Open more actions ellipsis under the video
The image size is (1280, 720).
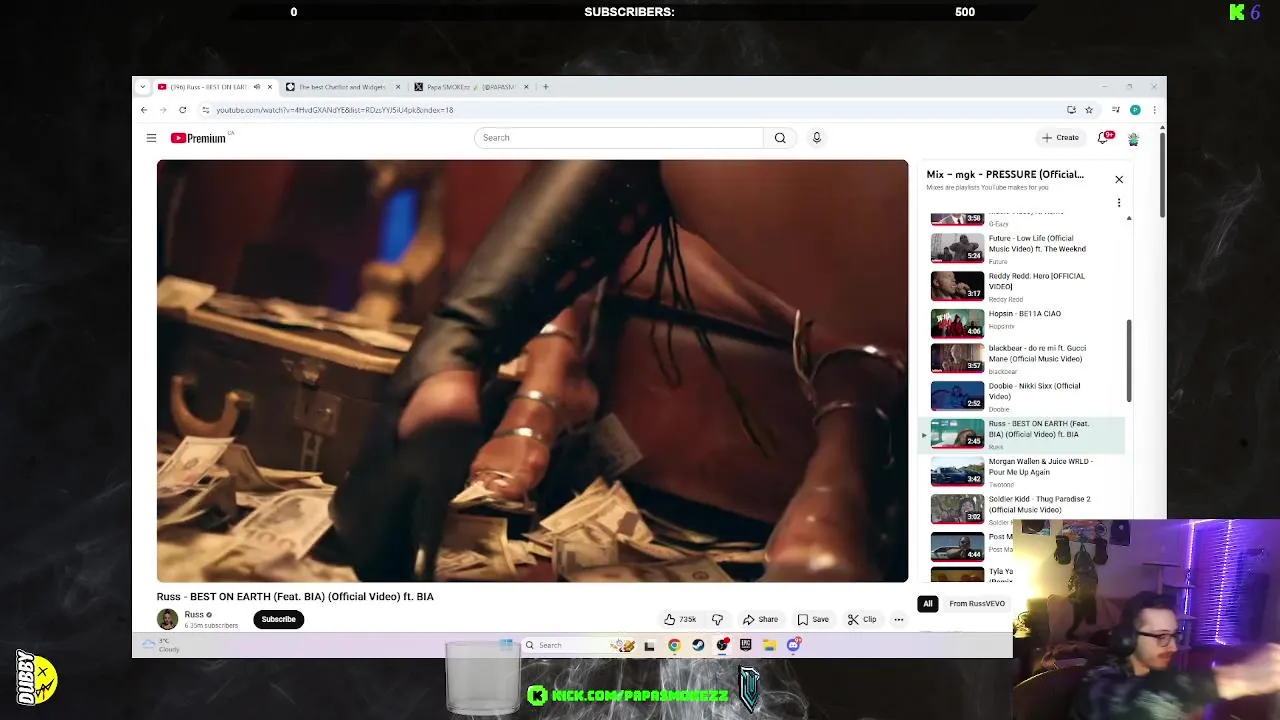click(898, 619)
